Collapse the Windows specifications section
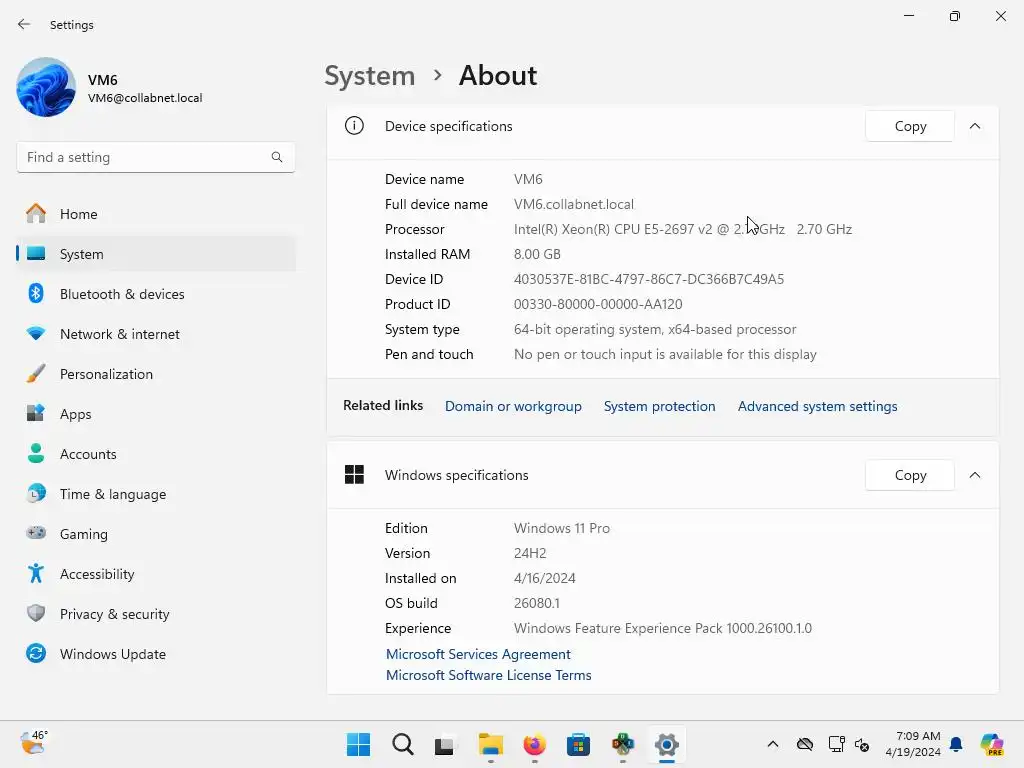 point(975,475)
